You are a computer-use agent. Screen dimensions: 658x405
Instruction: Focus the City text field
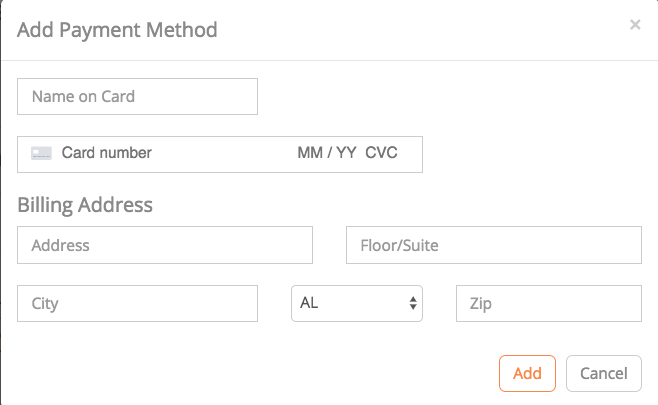pyautogui.click(x=137, y=304)
